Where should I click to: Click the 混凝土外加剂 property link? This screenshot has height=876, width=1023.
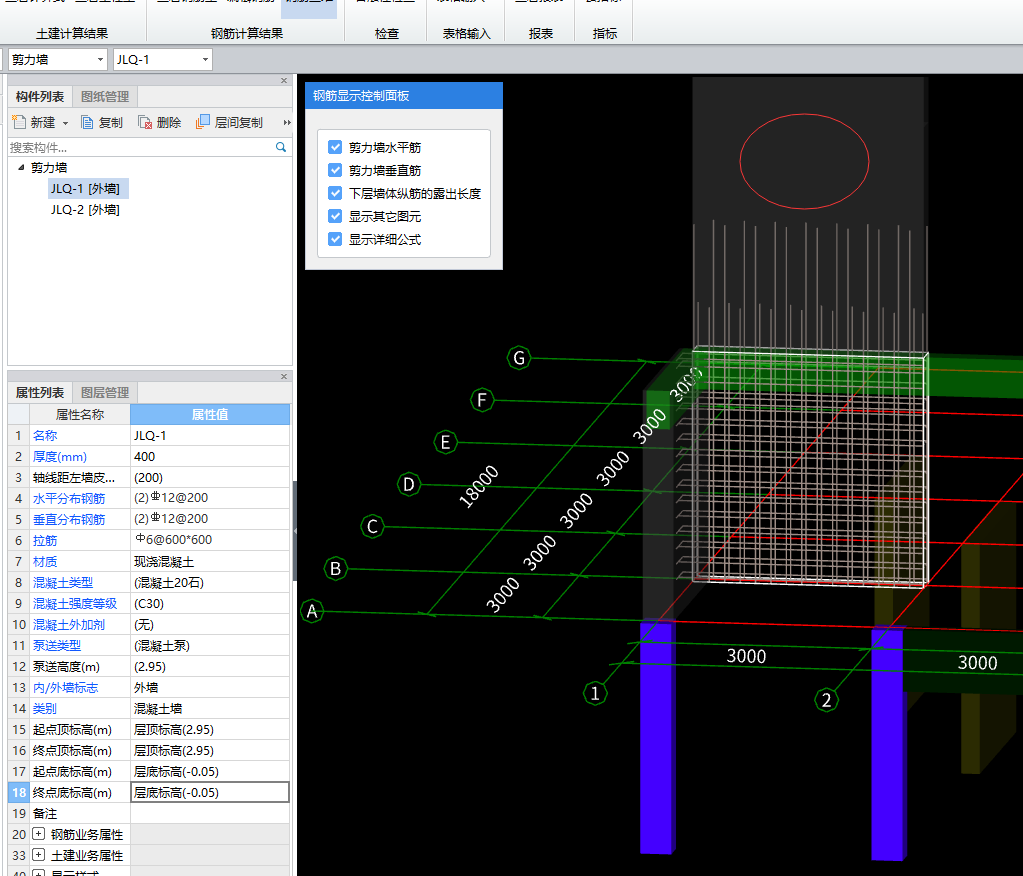(x=69, y=624)
